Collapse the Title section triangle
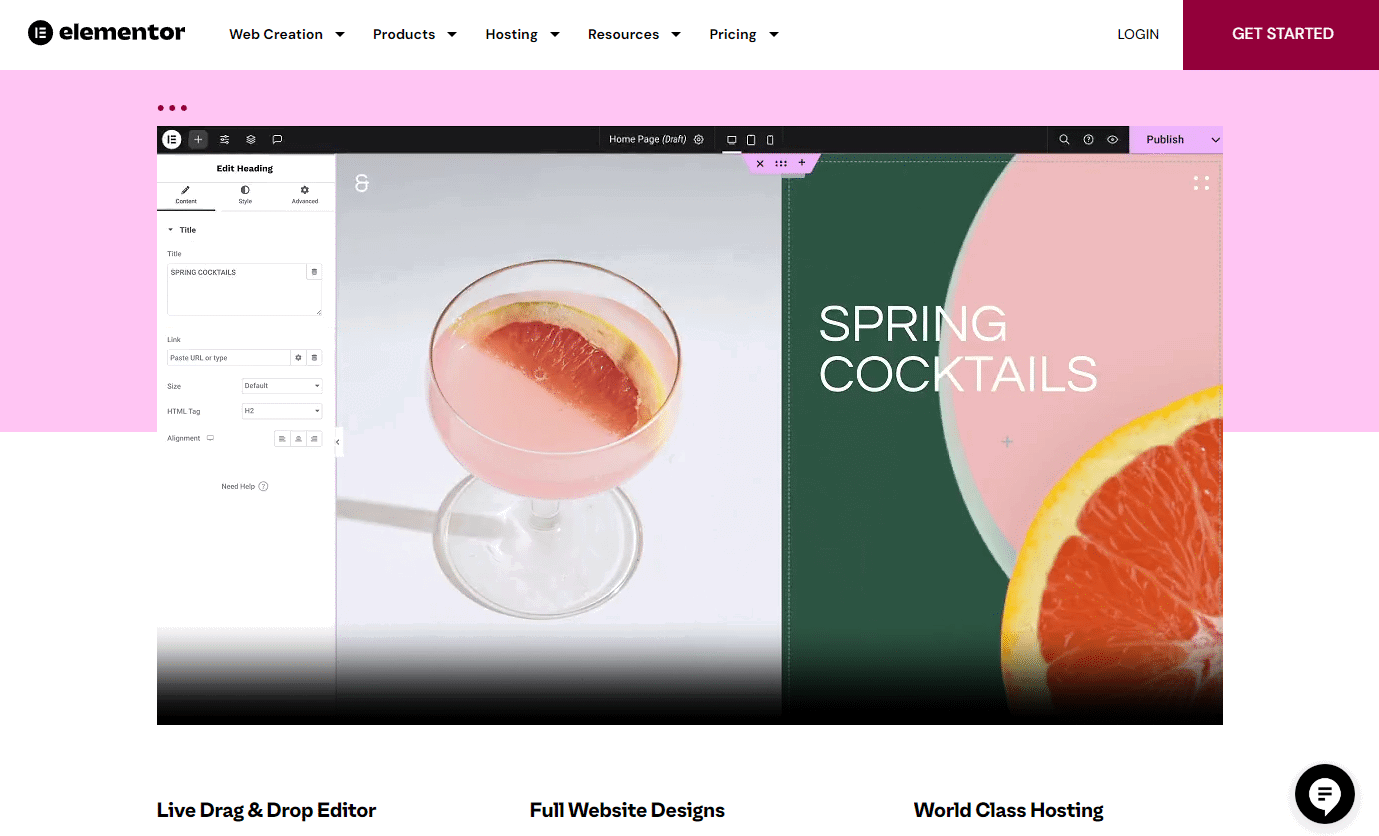 (170, 230)
